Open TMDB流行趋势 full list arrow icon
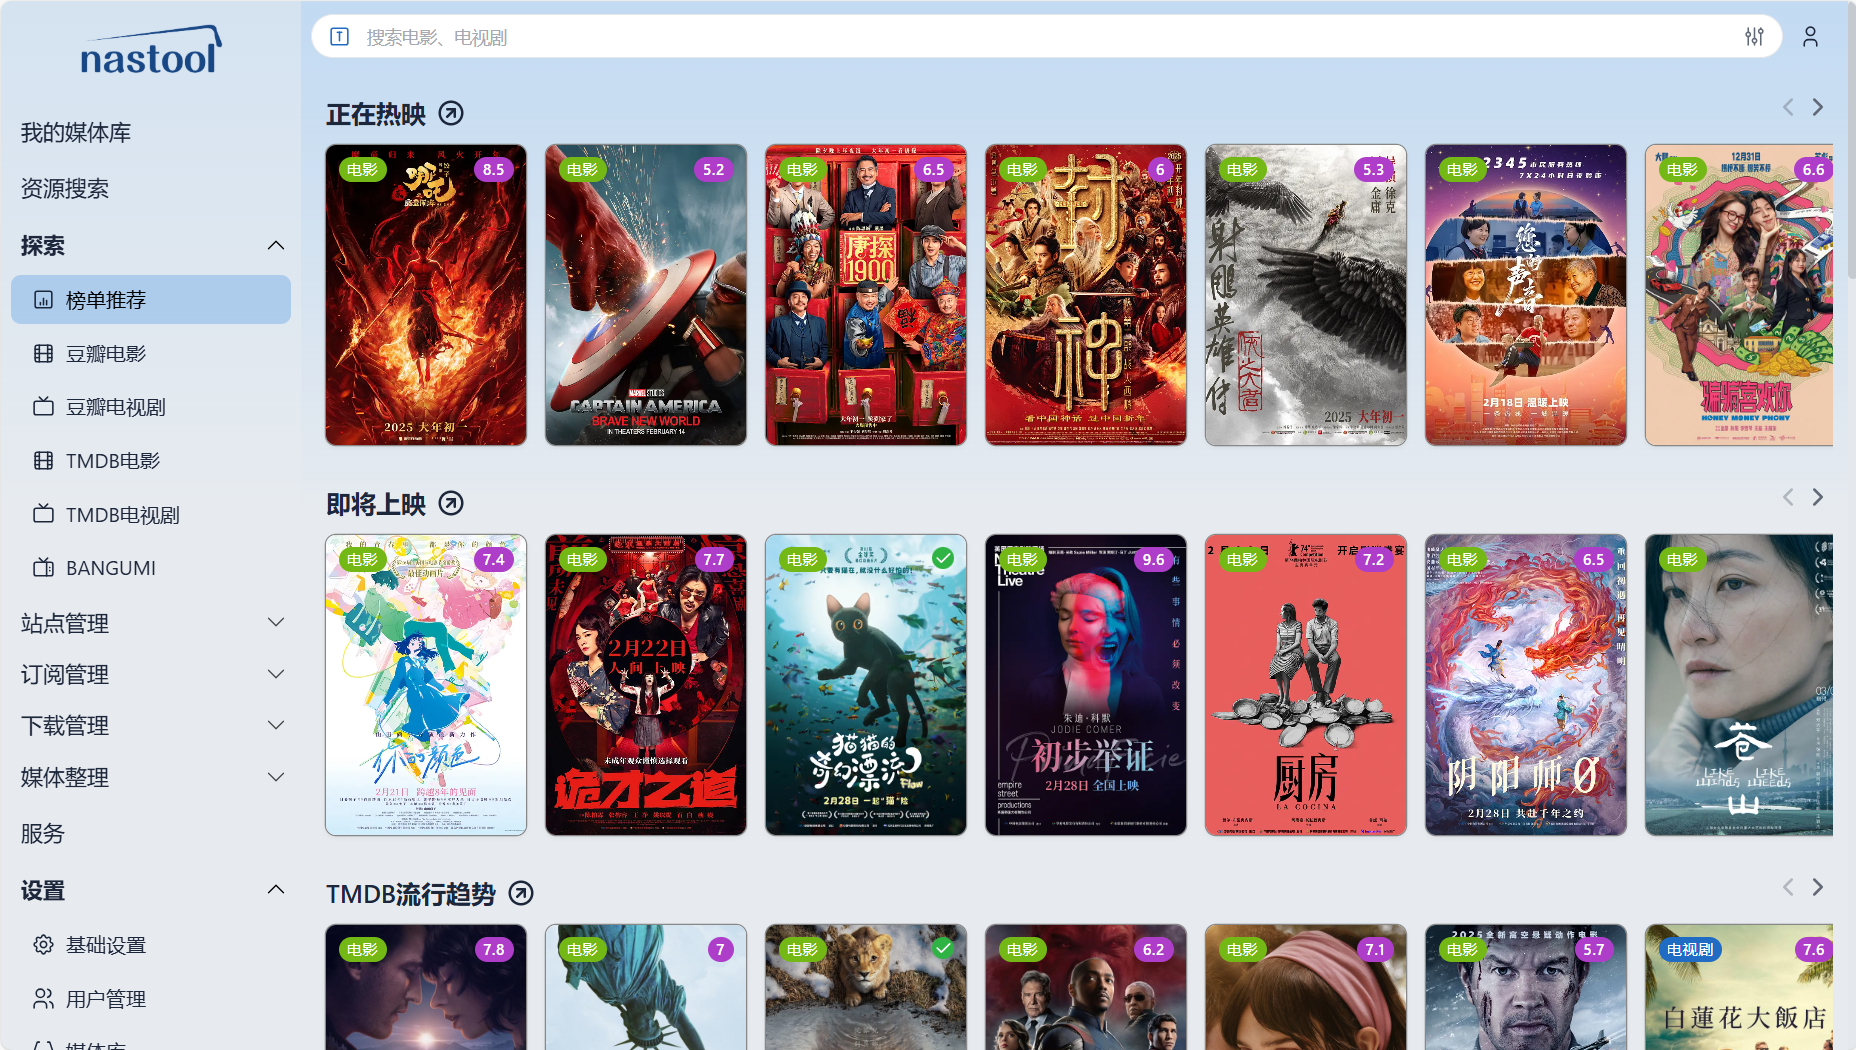This screenshot has height=1050, width=1856. click(x=521, y=894)
